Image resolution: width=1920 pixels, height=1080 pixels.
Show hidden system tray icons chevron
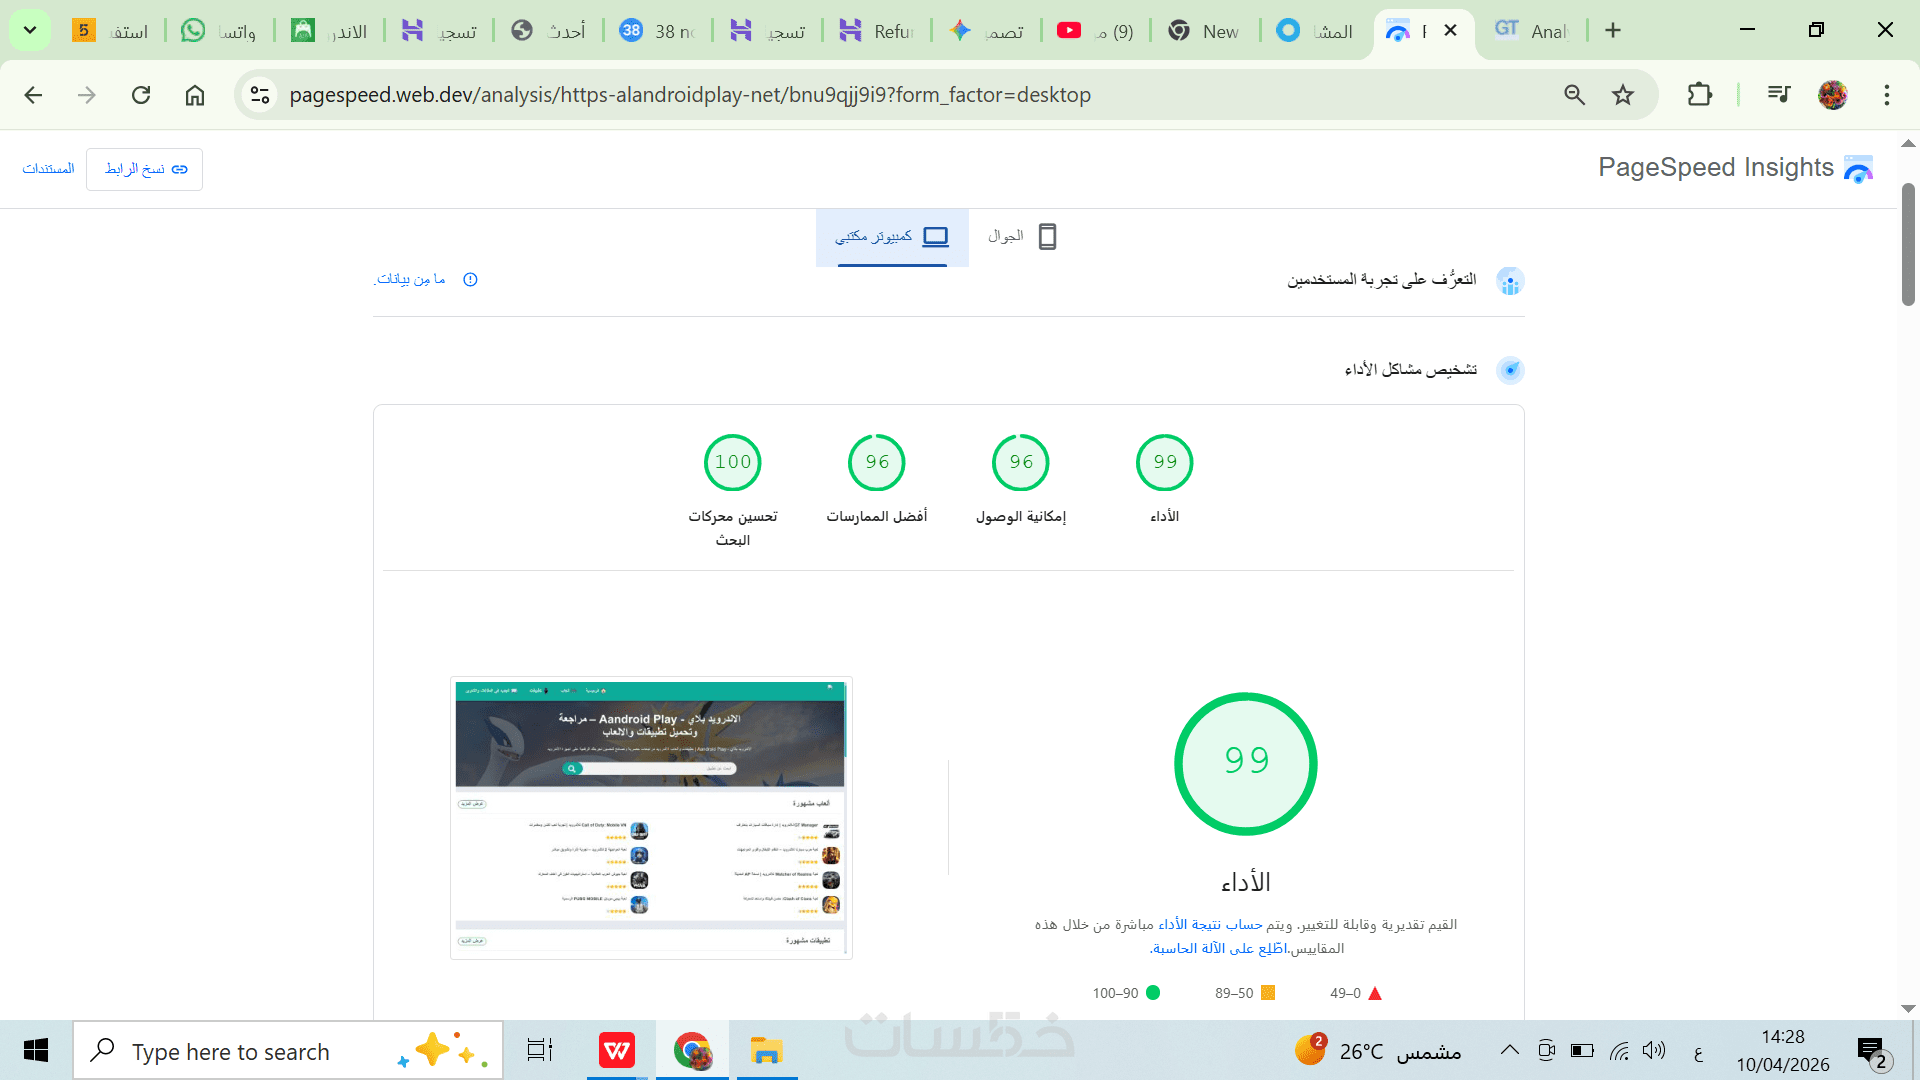pos(1509,1051)
